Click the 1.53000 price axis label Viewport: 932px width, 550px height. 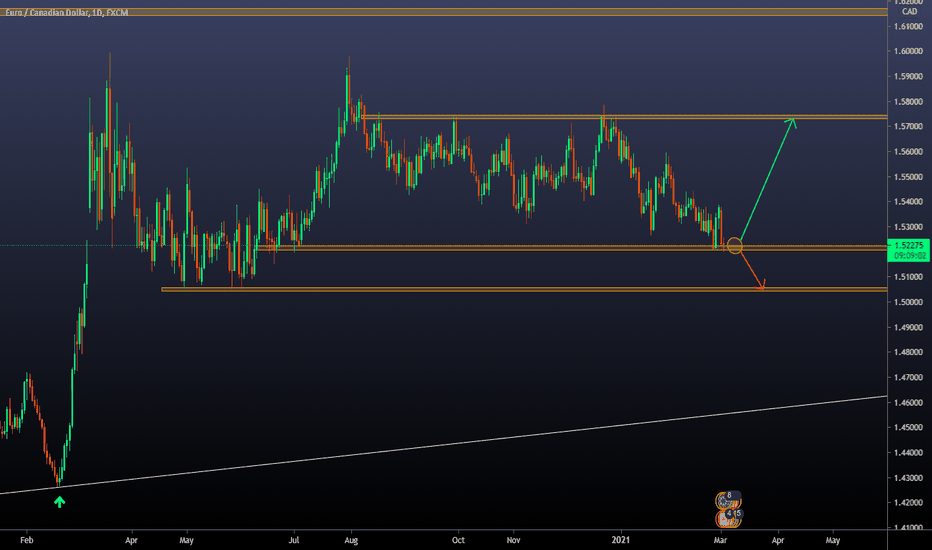[908, 227]
